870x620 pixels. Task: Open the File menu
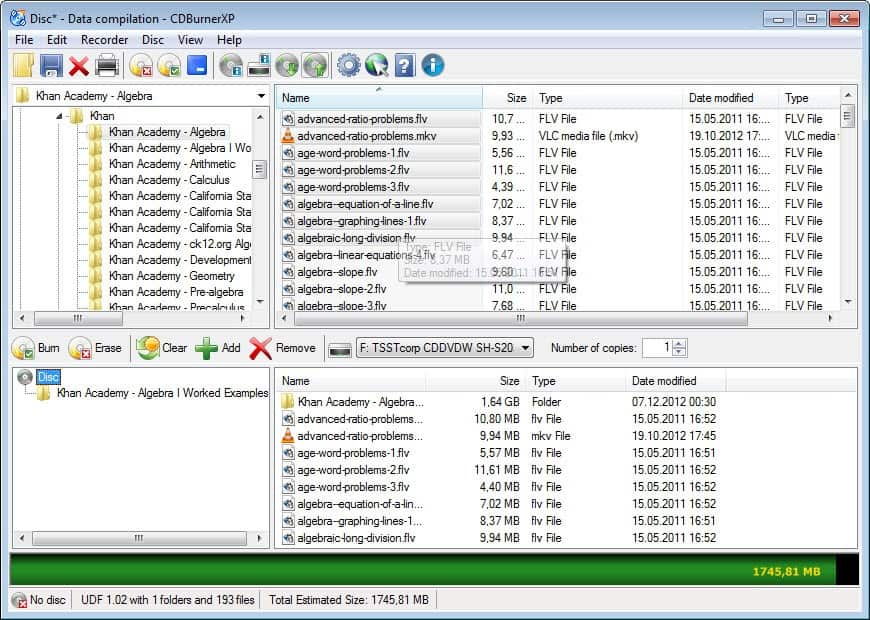pos(24,40)
